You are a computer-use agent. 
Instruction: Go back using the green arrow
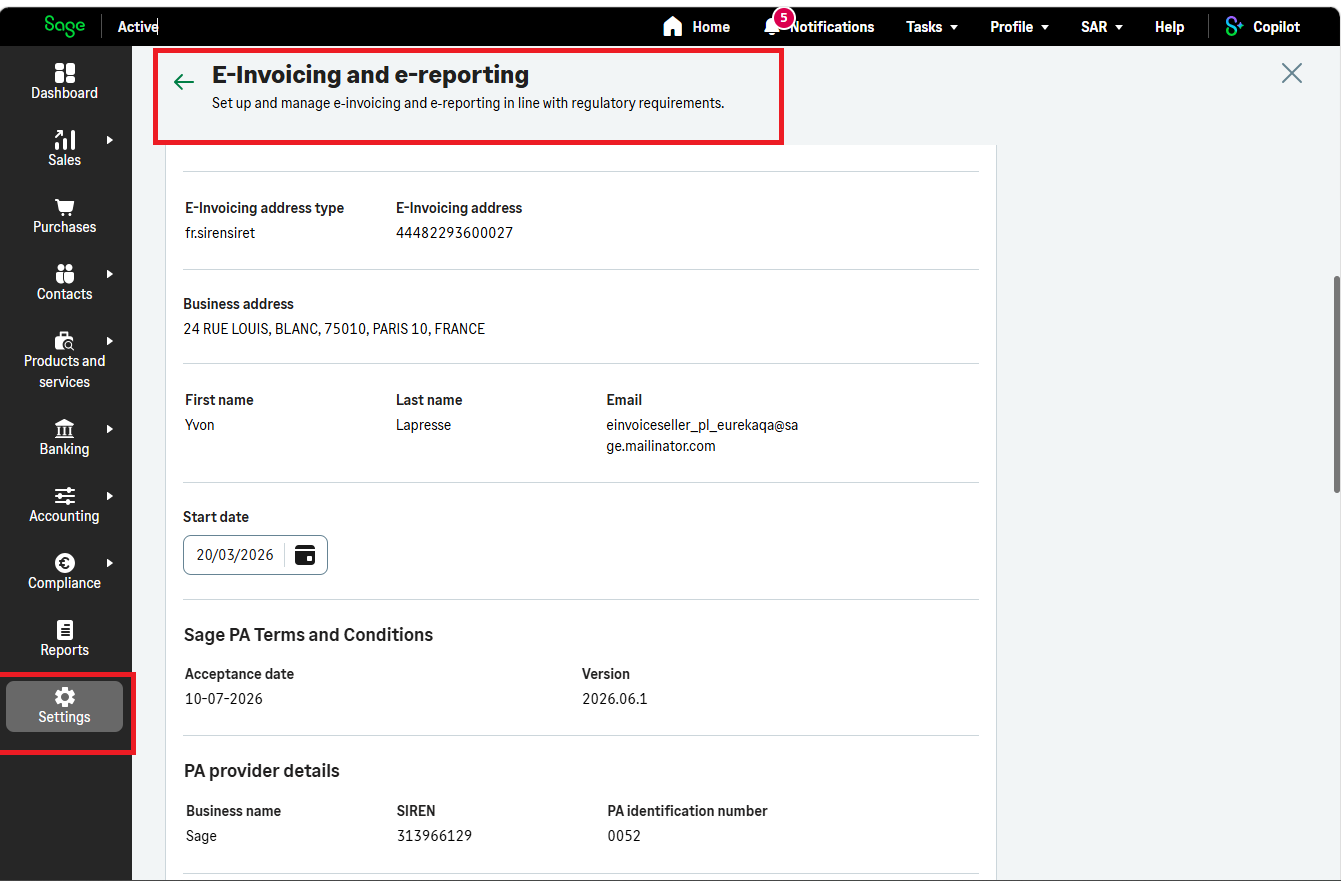(x=184, y=82)
